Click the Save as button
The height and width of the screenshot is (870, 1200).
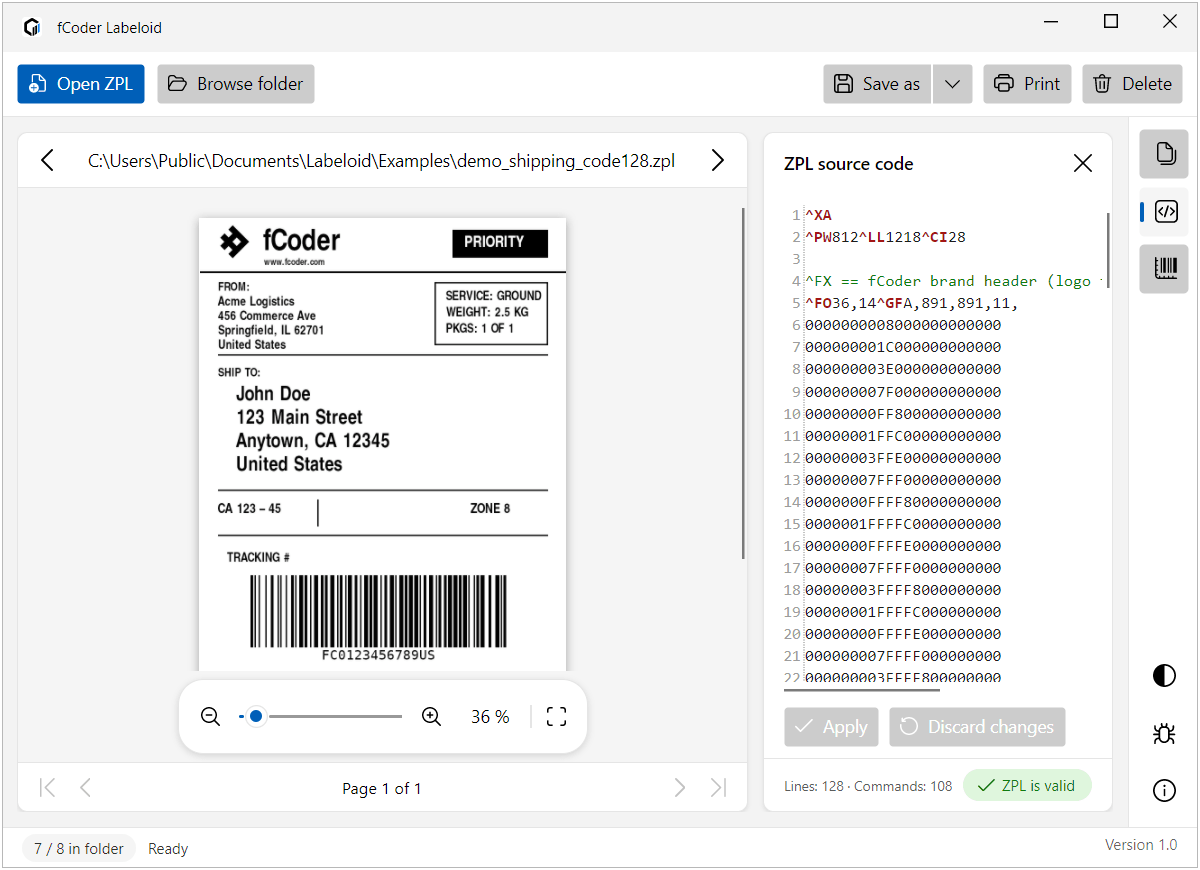(x=877, y=84)
